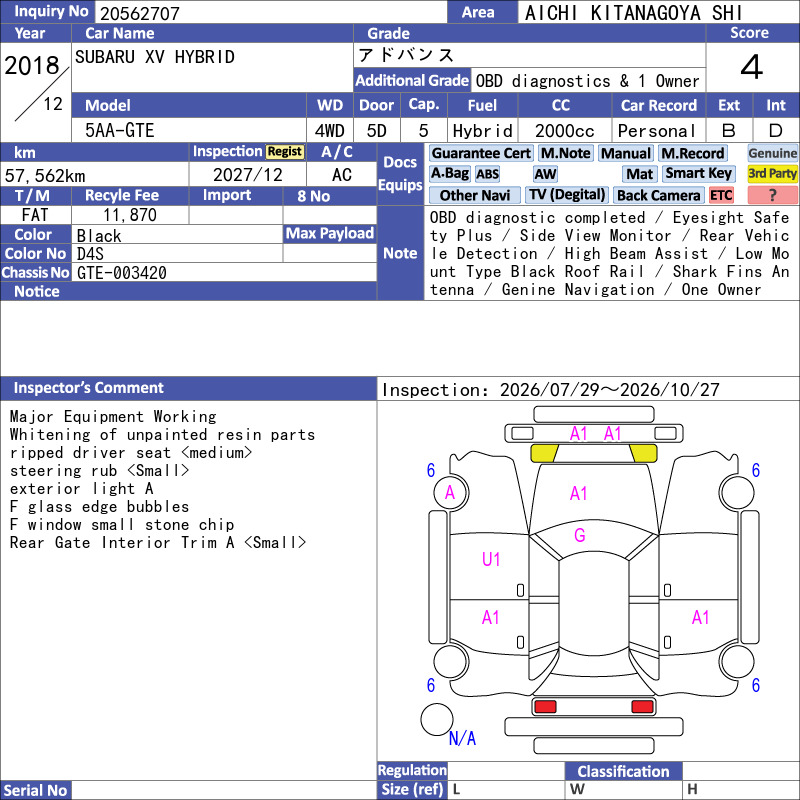The width and height of the screenshot is (800, 800).
Task: Click the pink question mark badge
Action: pos(772,195)
